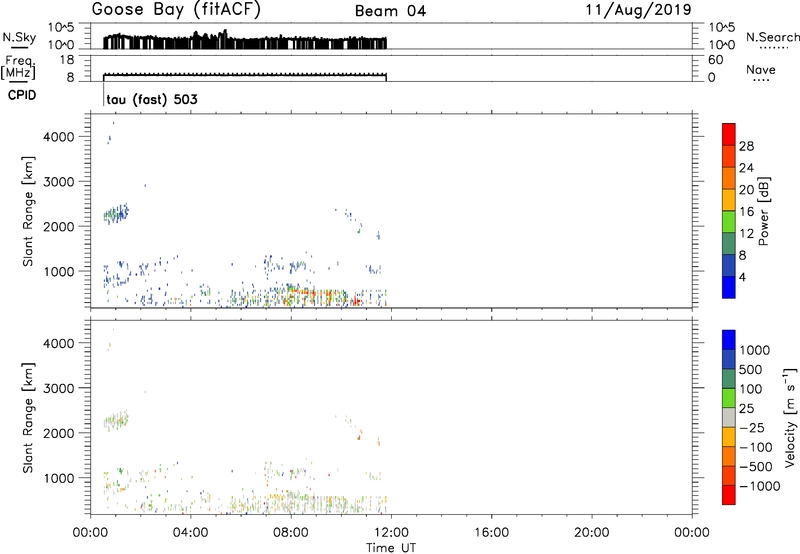
Task: Select the "60" tick on the Nave axis
Action: [716, 60]
